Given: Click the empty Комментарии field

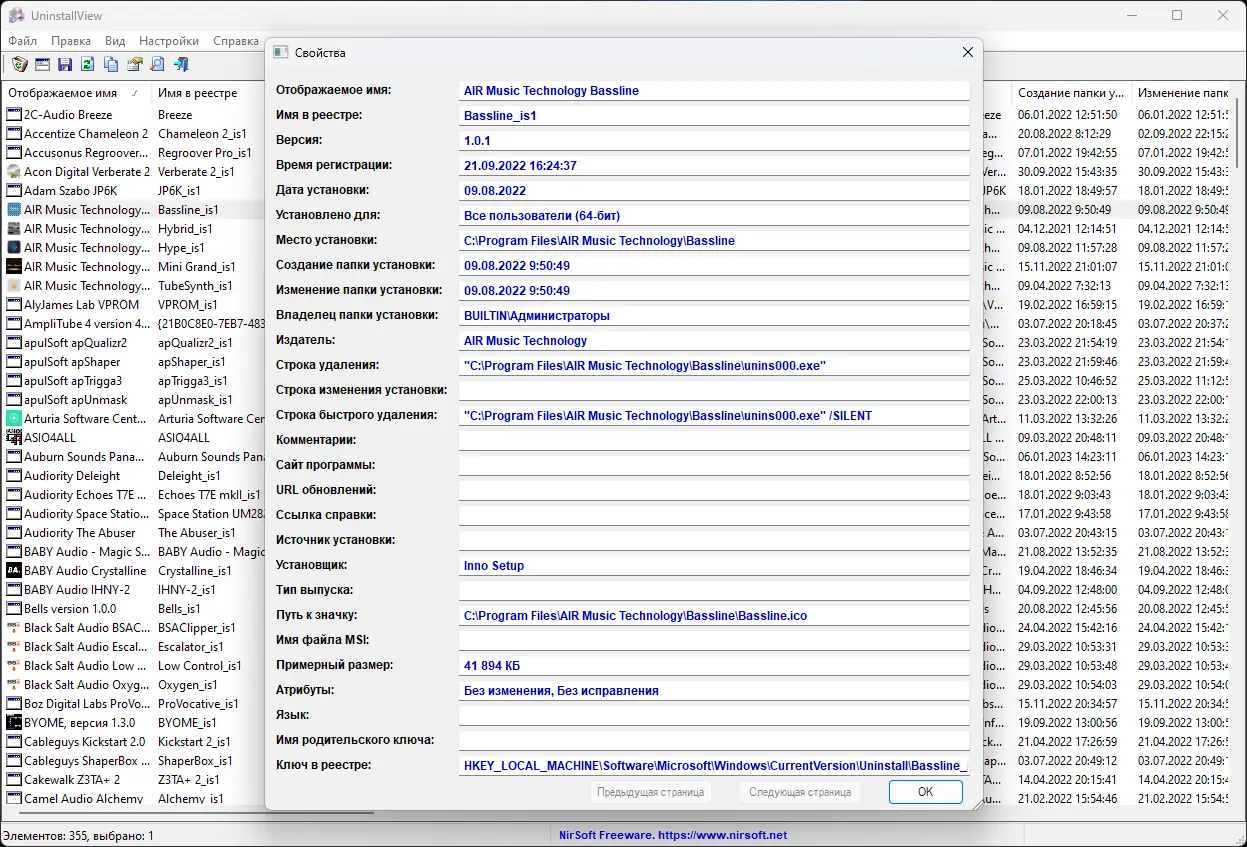Looking at the screenshot, I should coord(714,441).
